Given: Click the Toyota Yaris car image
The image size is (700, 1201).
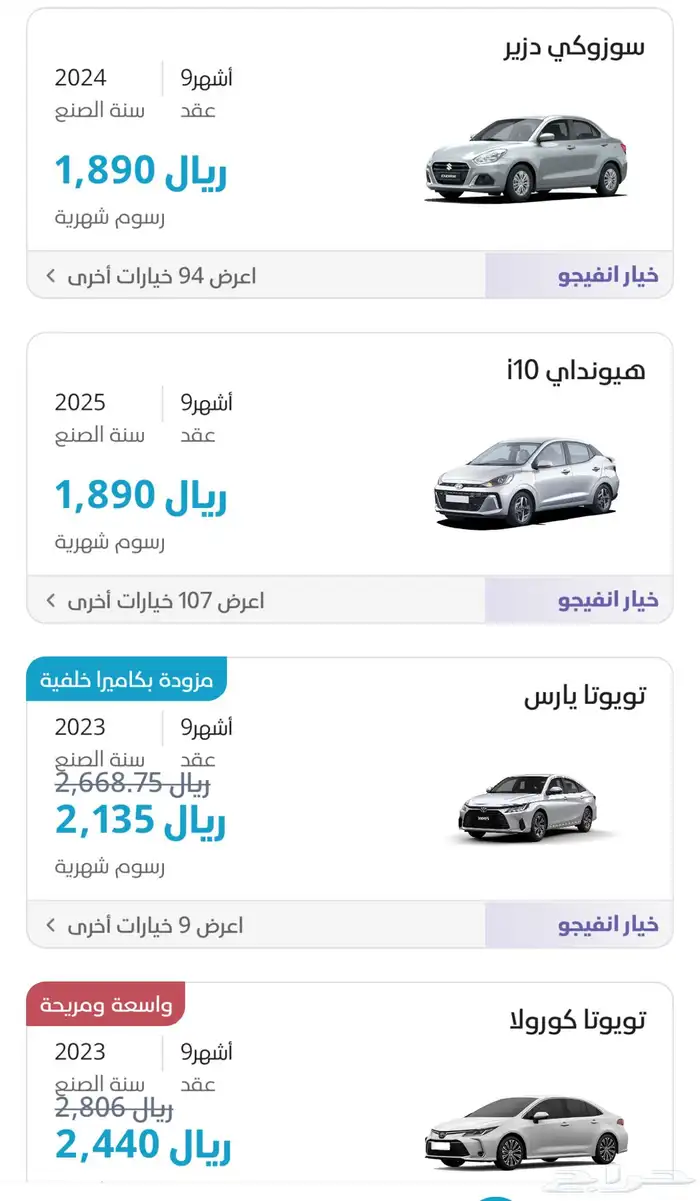Looking at the screenshot, I should 527,808.
